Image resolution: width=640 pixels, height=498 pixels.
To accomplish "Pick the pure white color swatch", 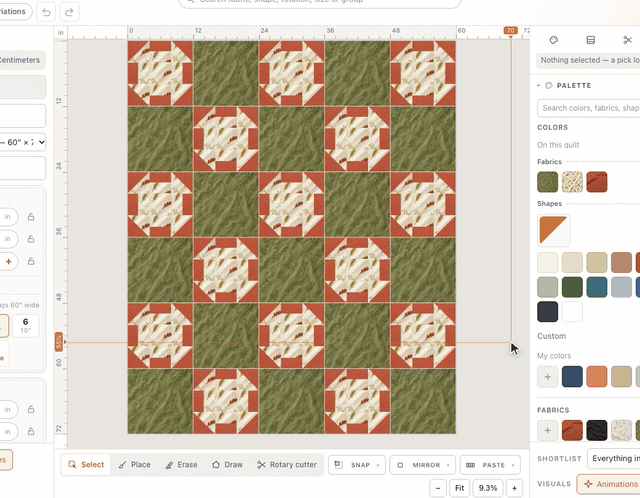I will (x=572, y=311).
